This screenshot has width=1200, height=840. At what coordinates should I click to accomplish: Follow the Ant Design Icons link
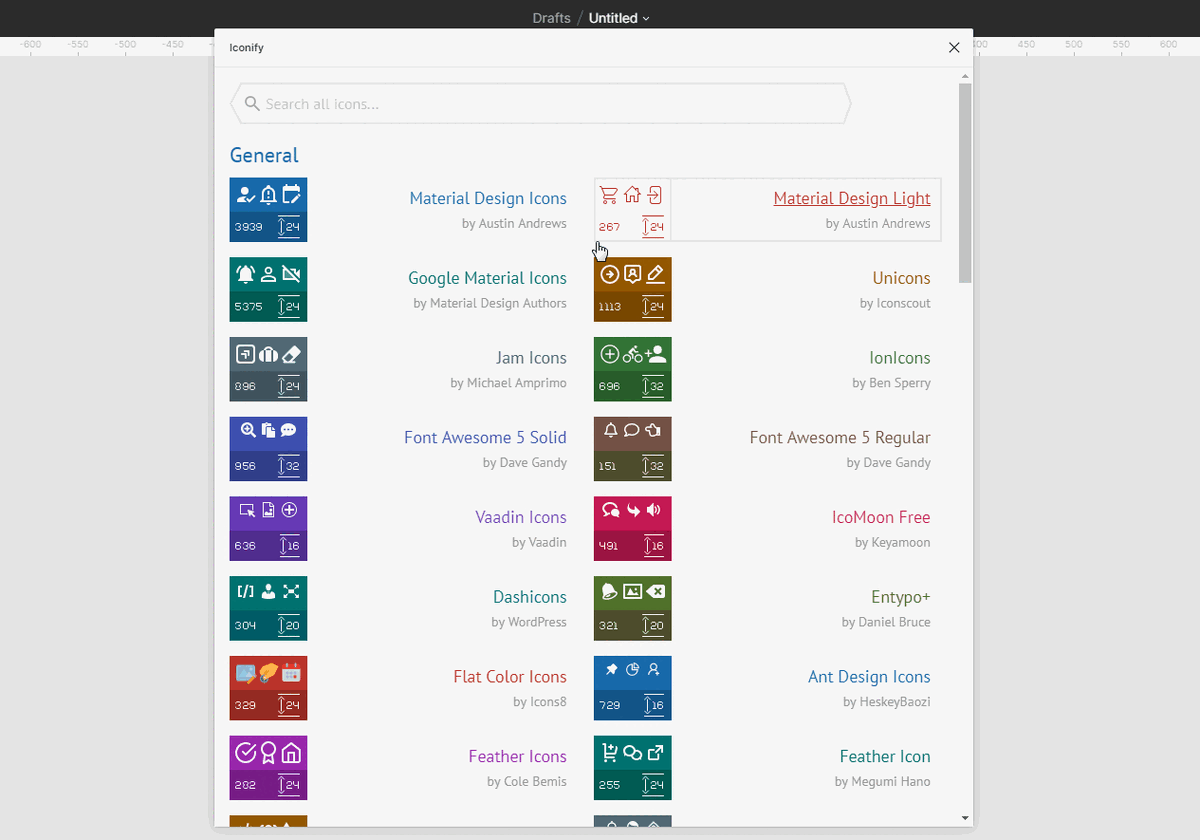coord(869,677)
